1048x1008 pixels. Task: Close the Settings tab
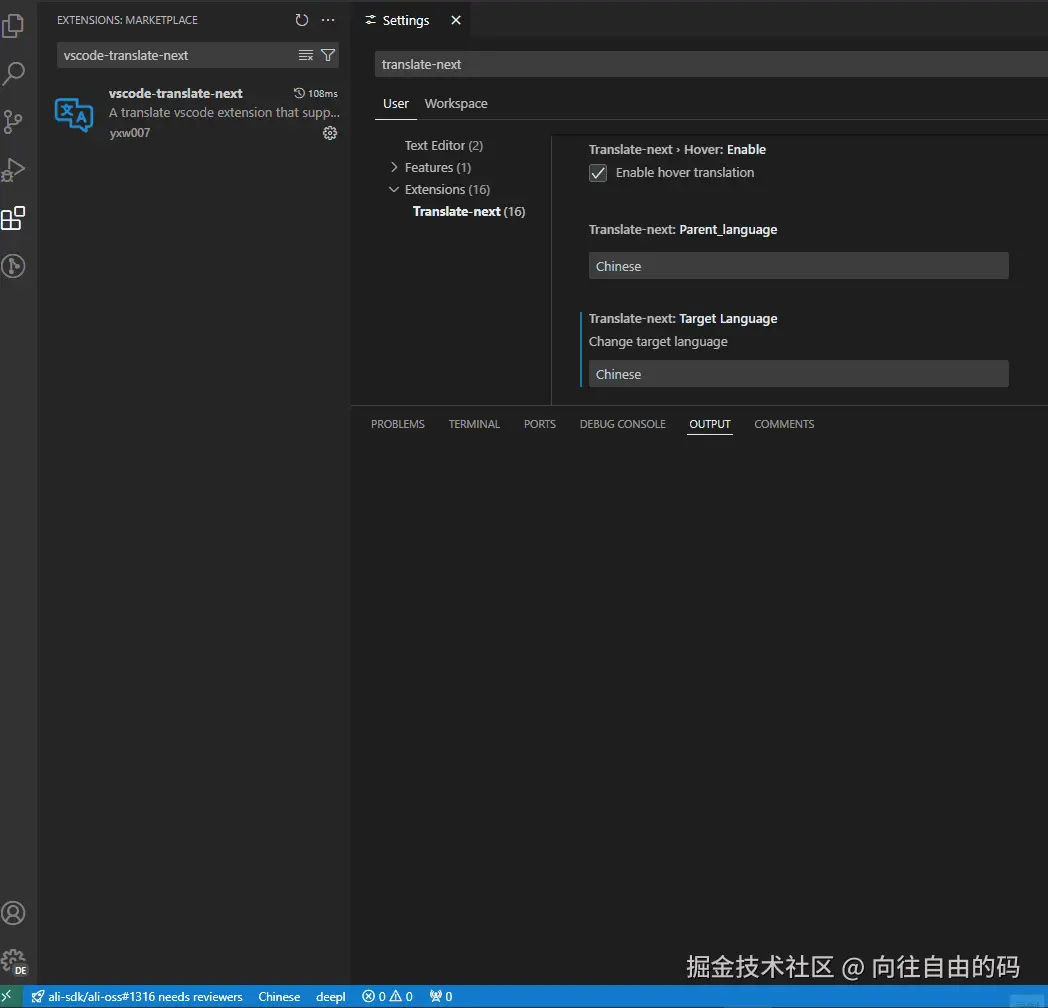click(x=456, y=20)
